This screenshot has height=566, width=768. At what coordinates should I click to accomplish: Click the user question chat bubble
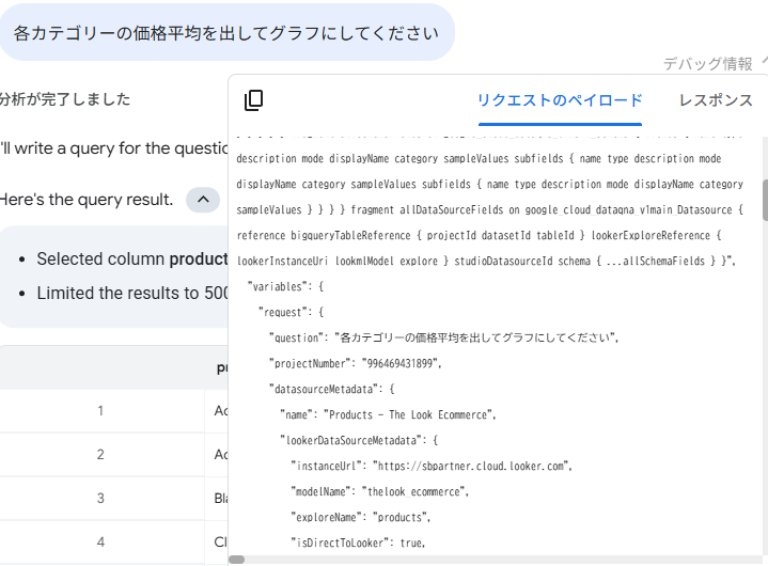point(226,32)
